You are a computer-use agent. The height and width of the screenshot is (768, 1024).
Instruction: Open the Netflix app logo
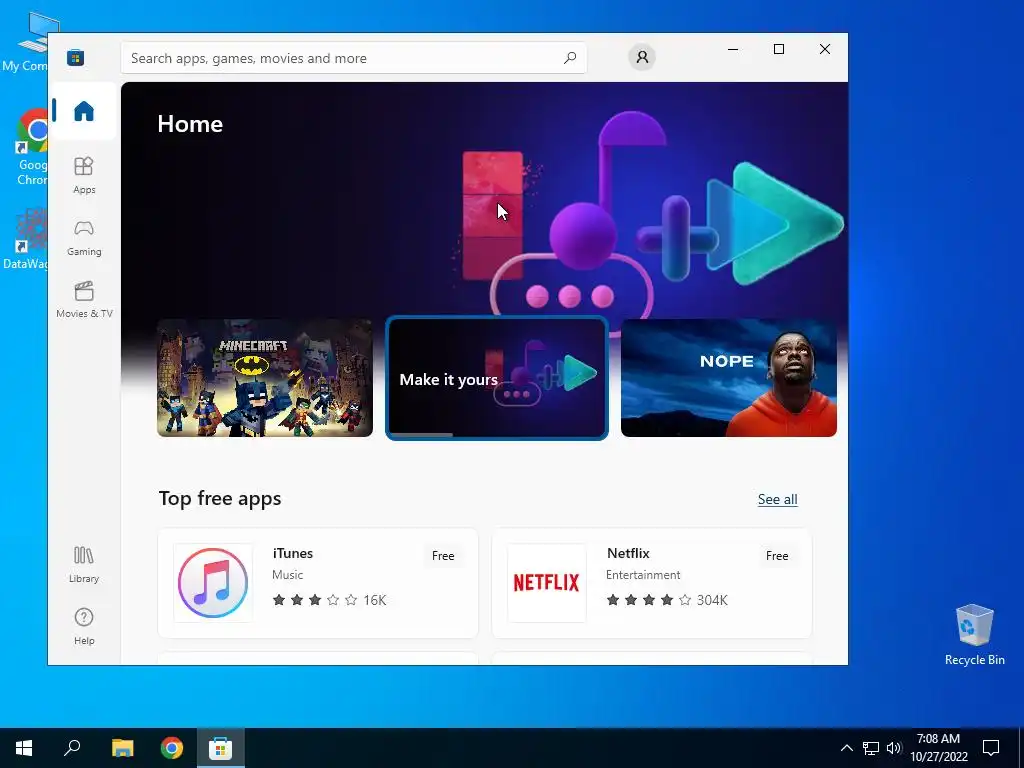pos(547,583)
